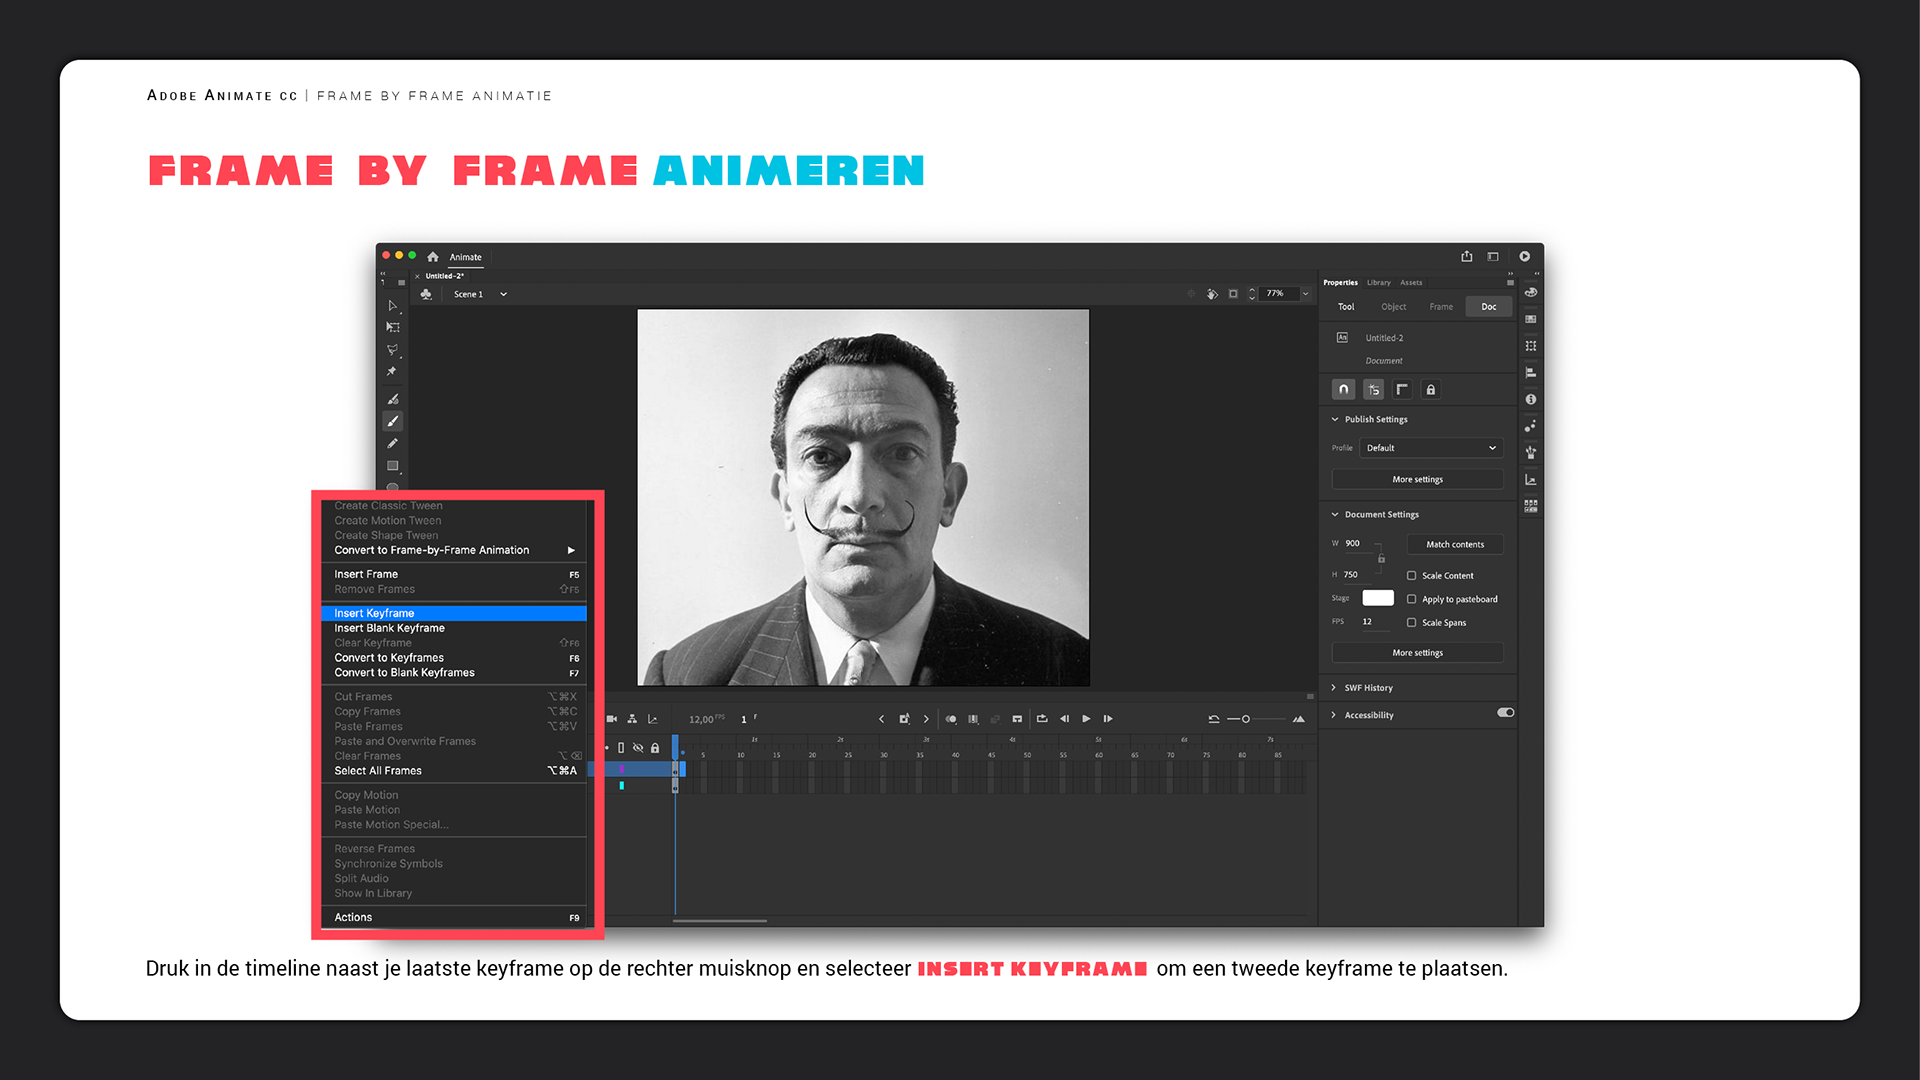Click the timeline loop playback icon
This screenshot has height=1080, width=1920.
(x=1042, y=719)
